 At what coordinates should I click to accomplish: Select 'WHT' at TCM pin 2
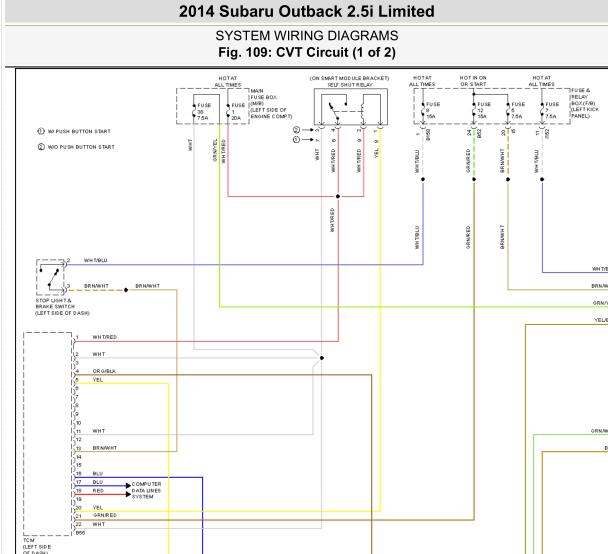click(x=98, y=354)
